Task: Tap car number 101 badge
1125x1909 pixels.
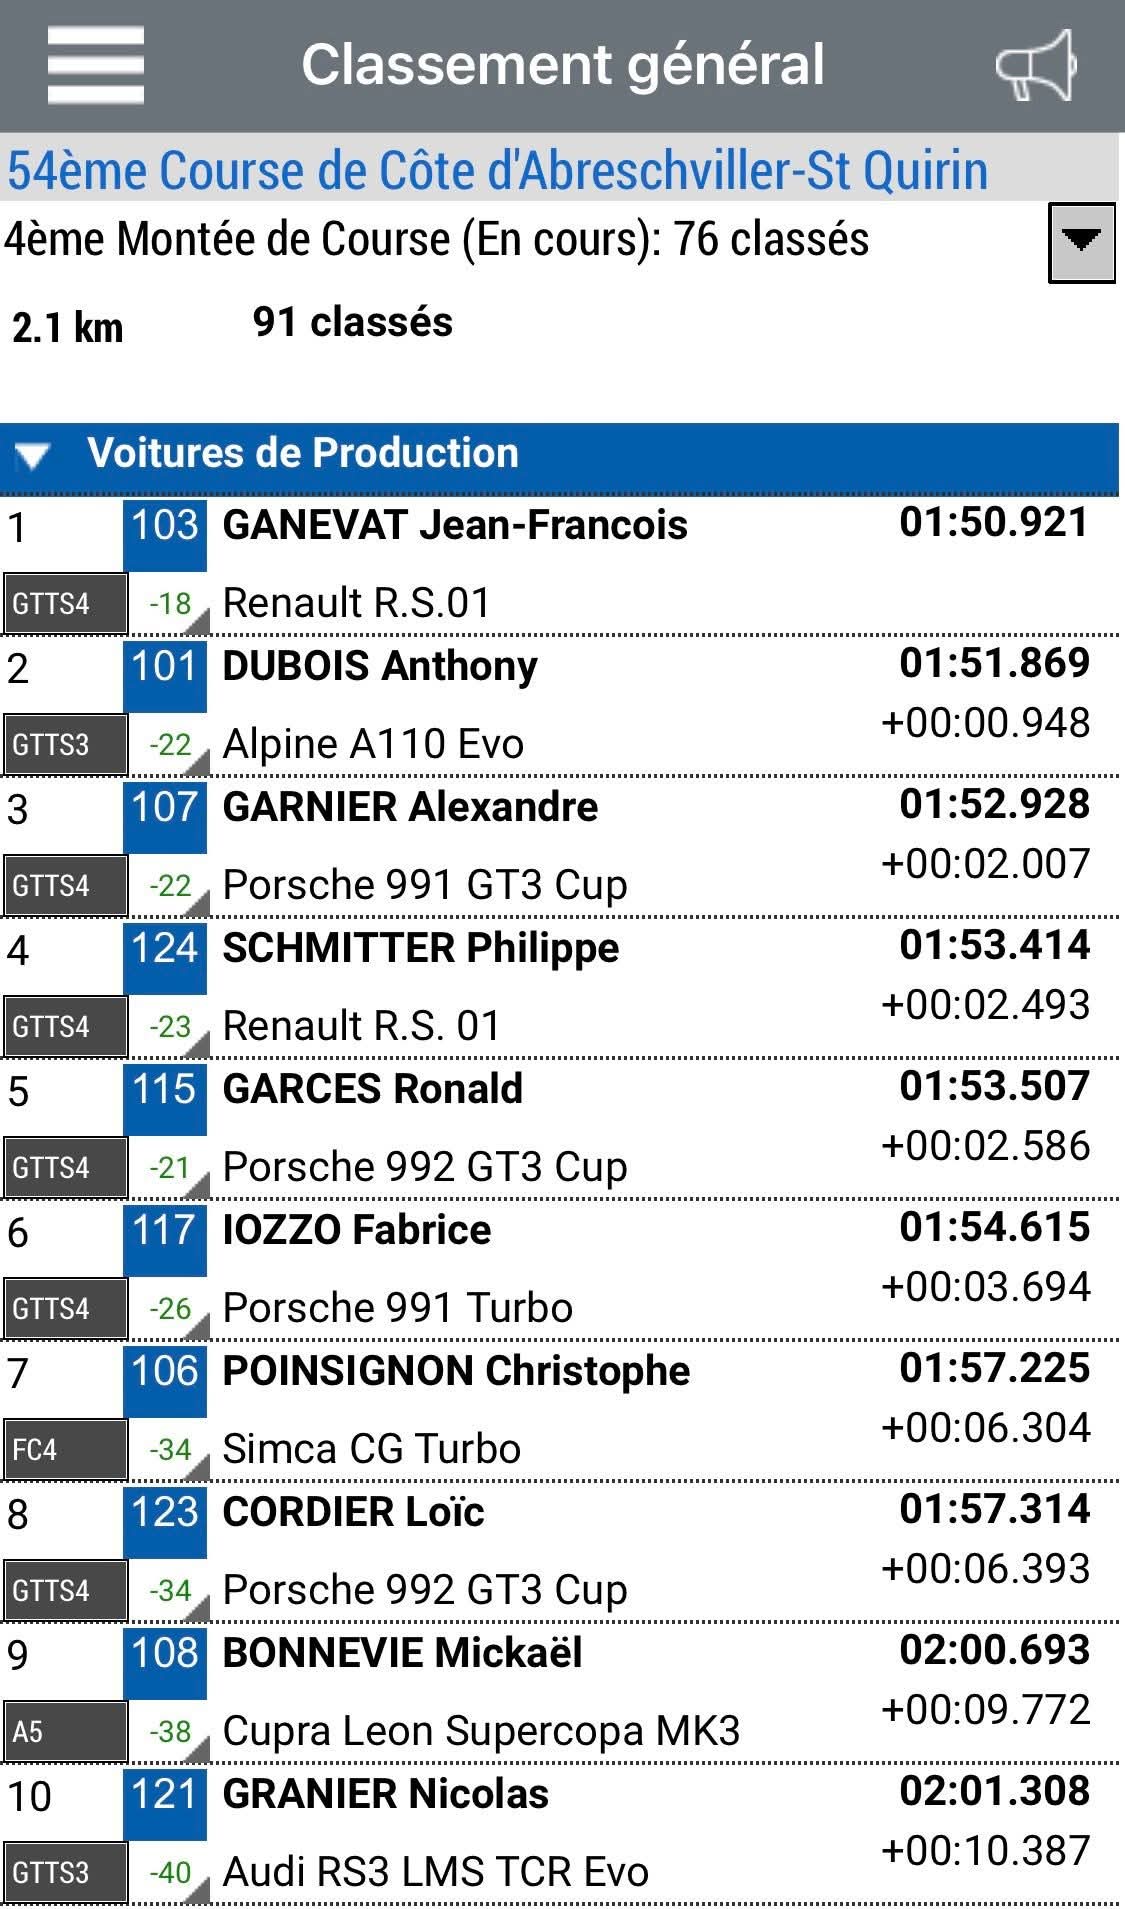Action: coord(165,667)
